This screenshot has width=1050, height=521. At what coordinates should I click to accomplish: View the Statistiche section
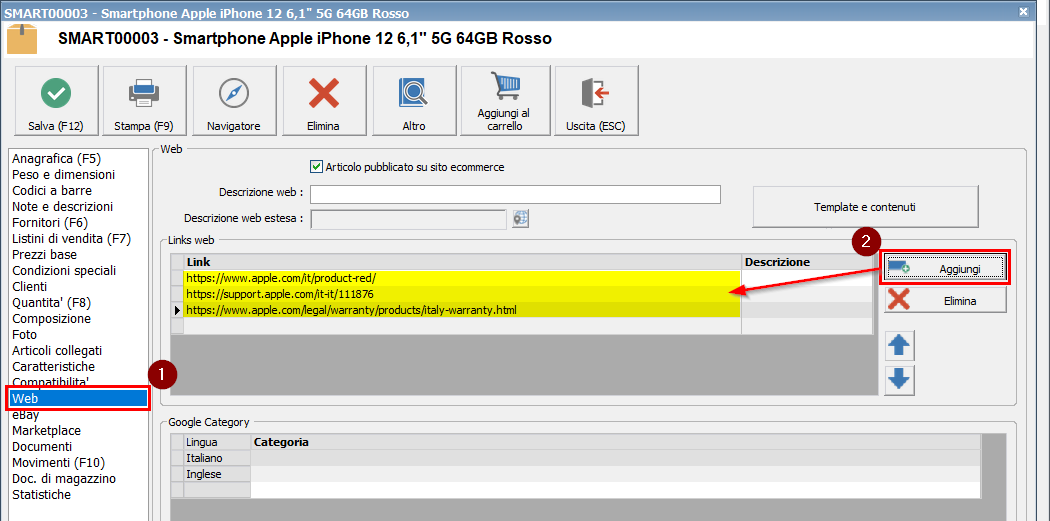point(42,495)
